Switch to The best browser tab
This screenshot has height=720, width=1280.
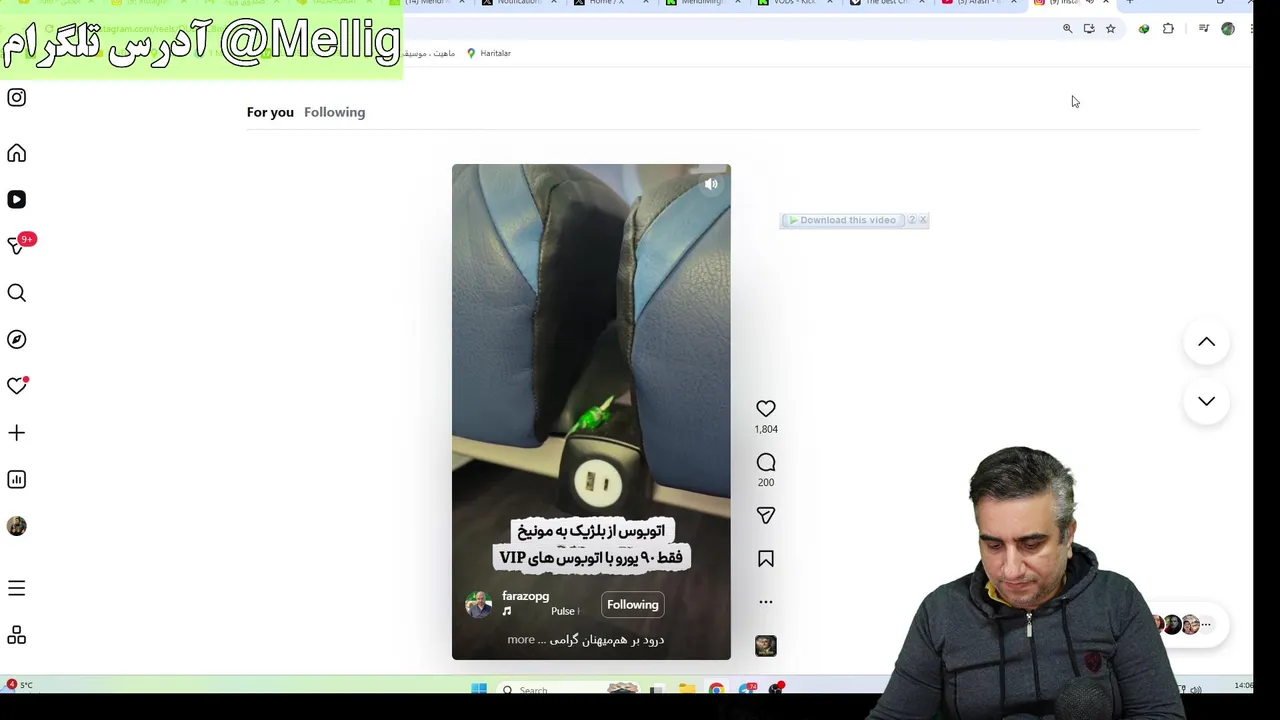887,3
